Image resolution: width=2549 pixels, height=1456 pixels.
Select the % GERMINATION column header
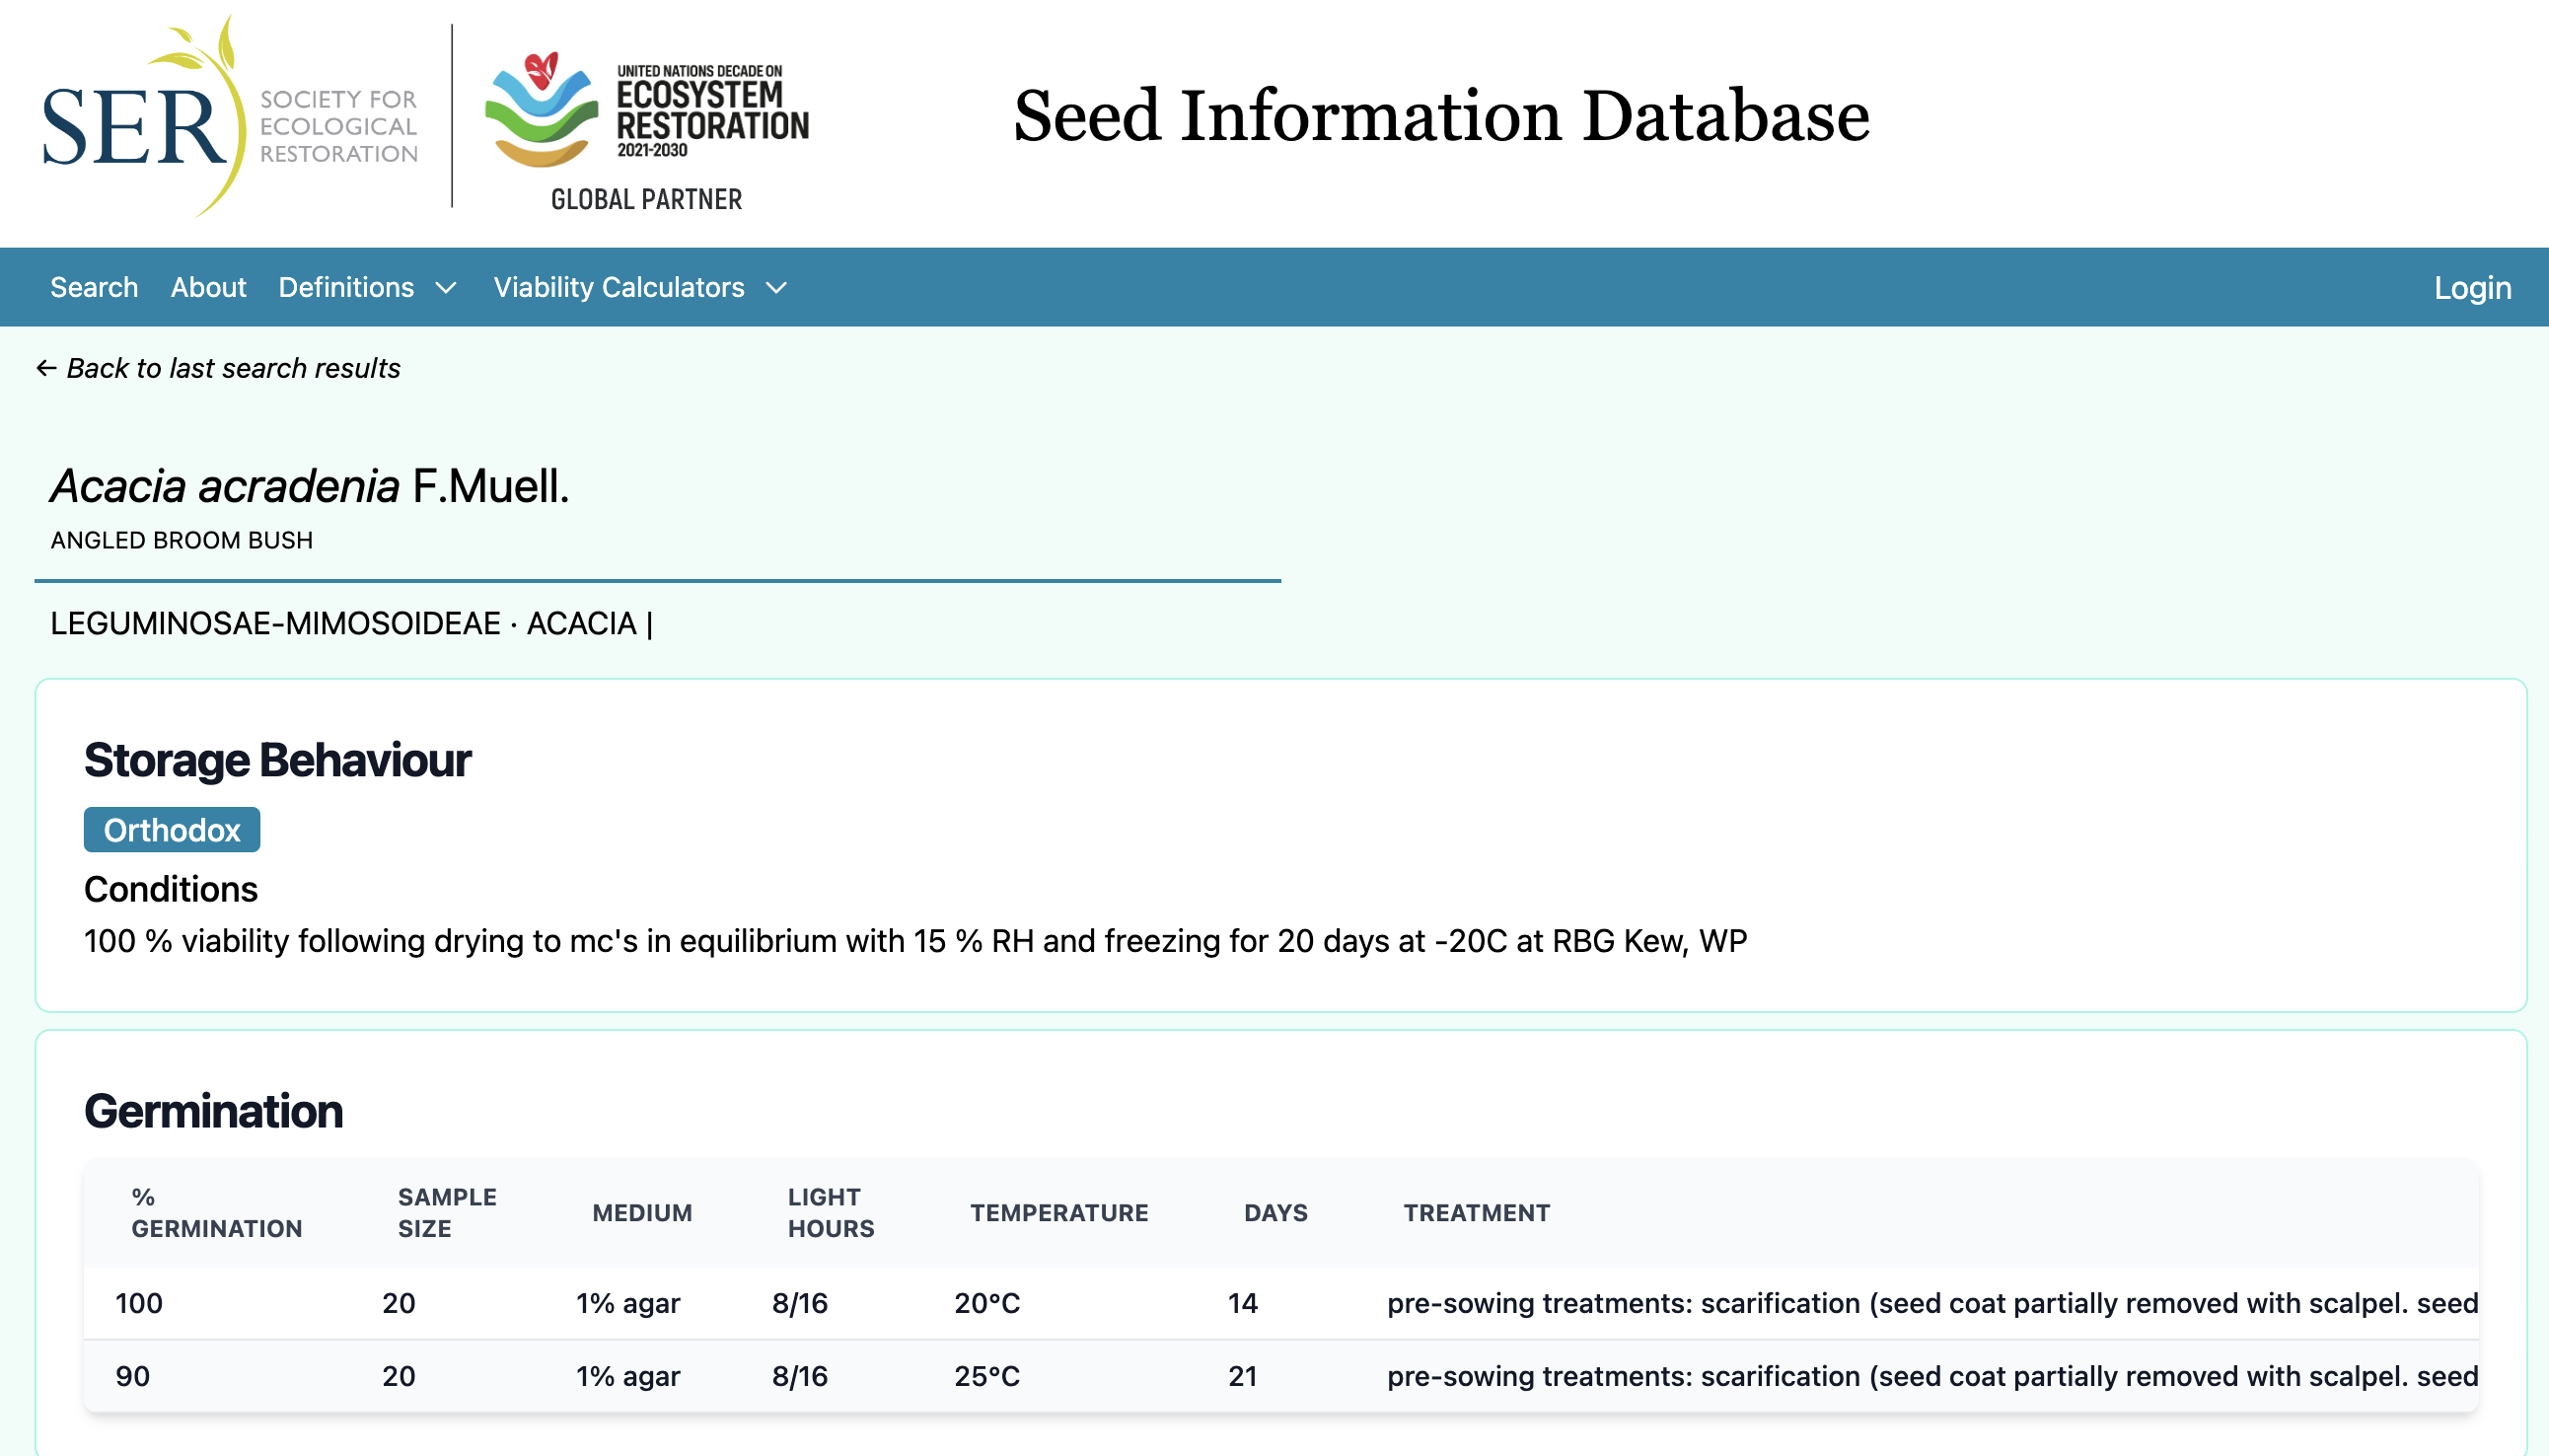click(x=216, y=1212)
